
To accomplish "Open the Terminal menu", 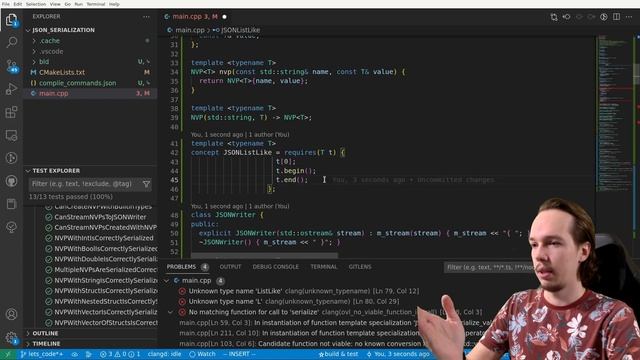I will (x=96, y=4).
